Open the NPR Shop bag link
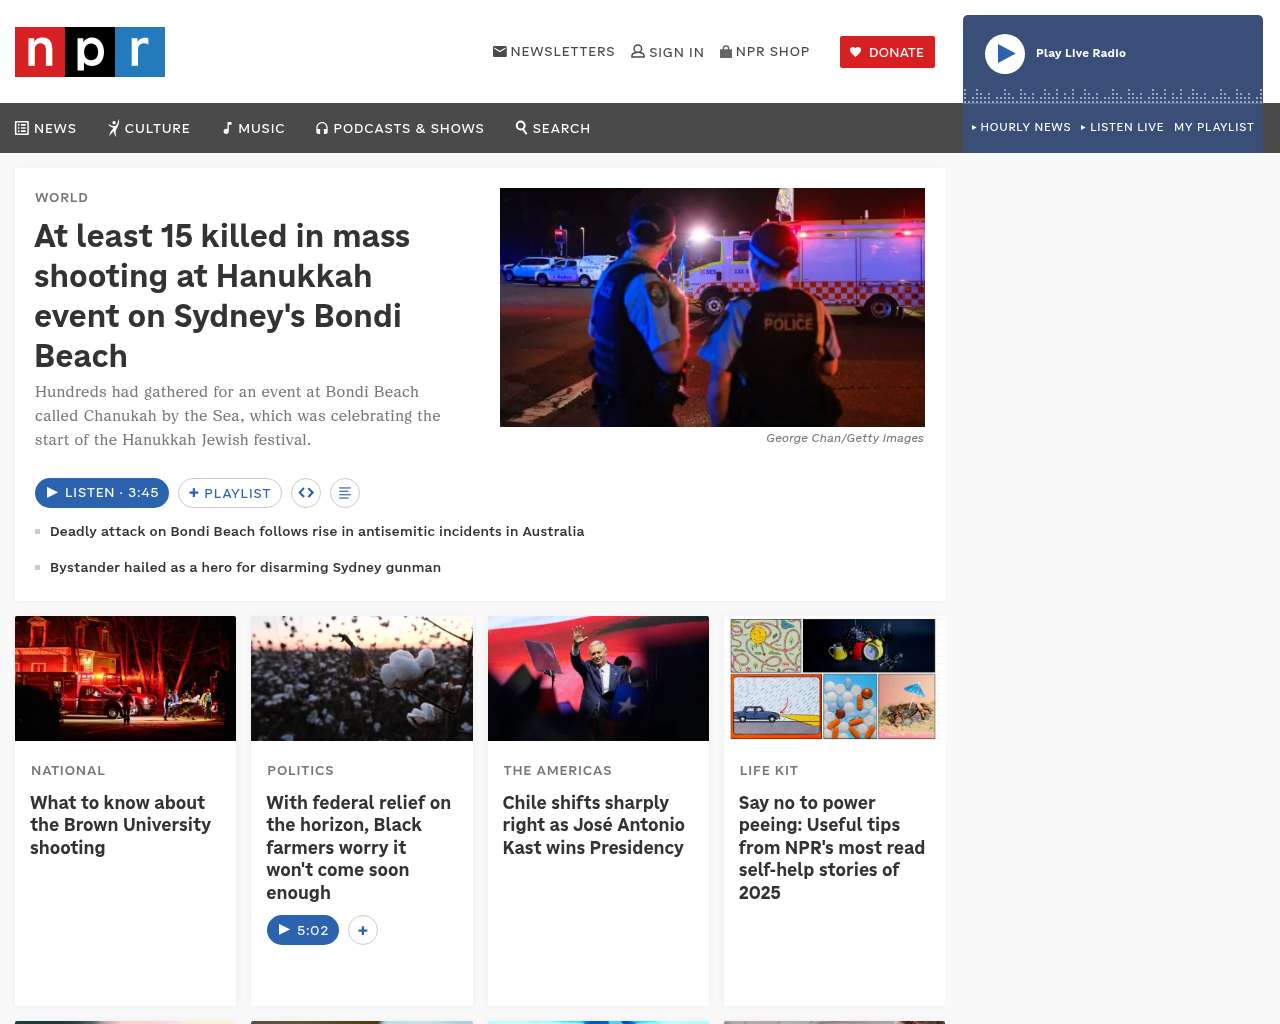Viewport: 1280px width, 1024px height. [765, 52]
